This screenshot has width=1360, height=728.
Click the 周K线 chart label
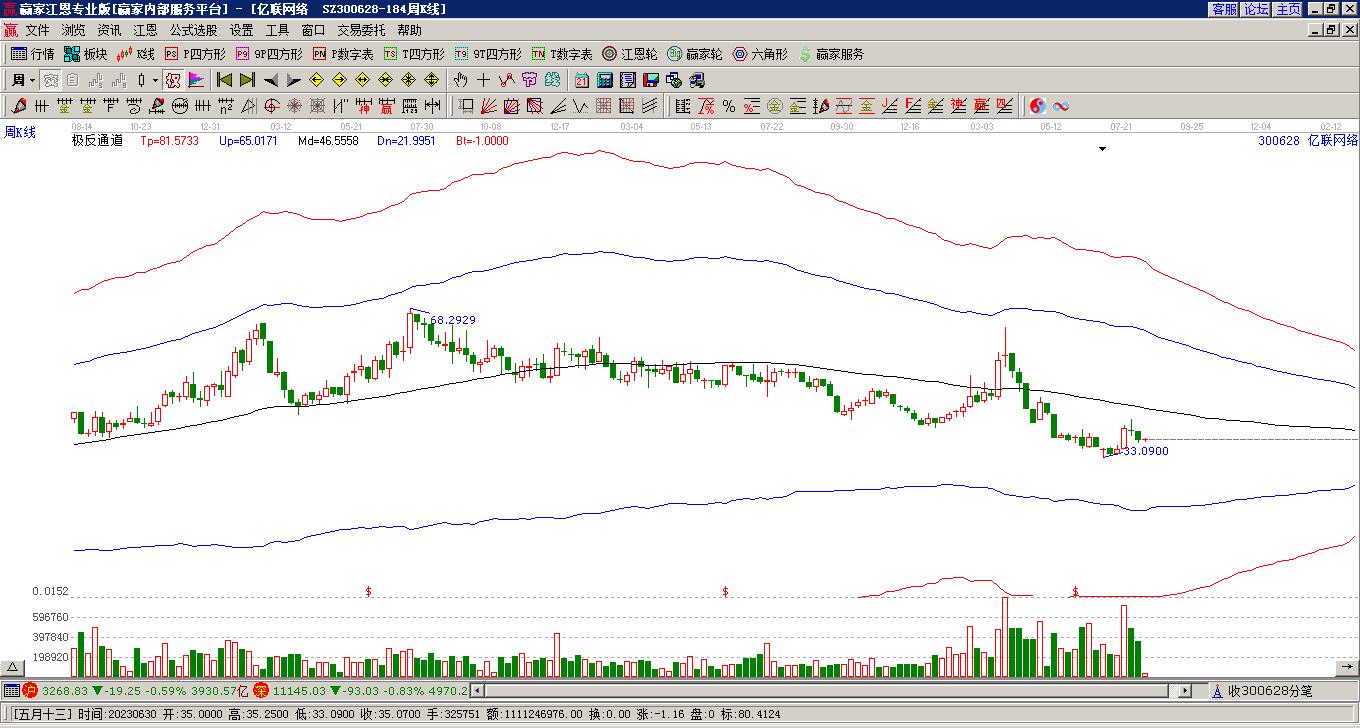tap(20, 132)
